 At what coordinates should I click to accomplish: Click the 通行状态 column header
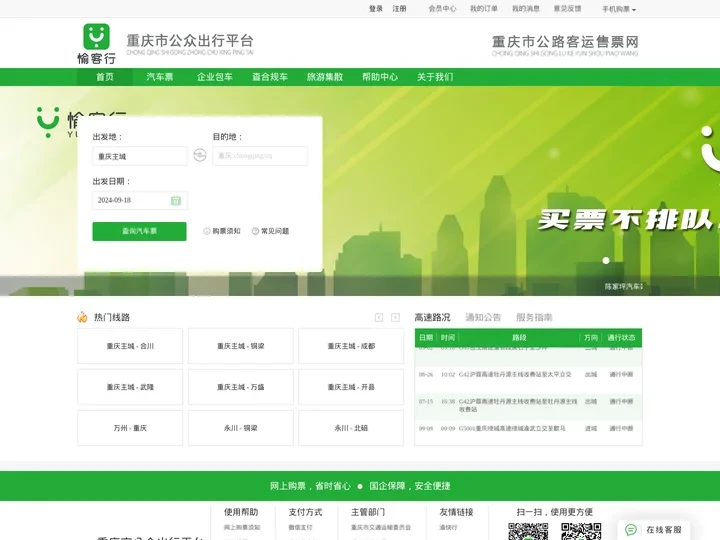pos(621,338)
